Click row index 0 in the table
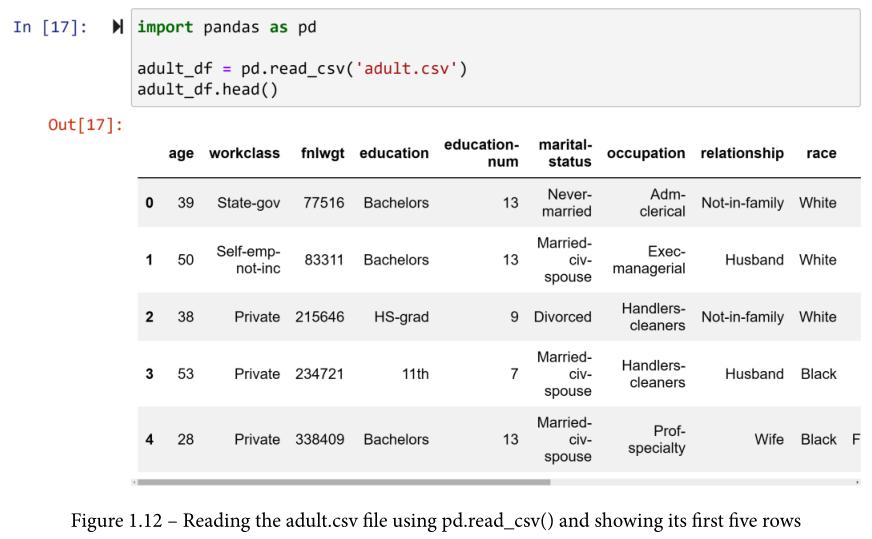The image size is (872, 539). point(149,203)
